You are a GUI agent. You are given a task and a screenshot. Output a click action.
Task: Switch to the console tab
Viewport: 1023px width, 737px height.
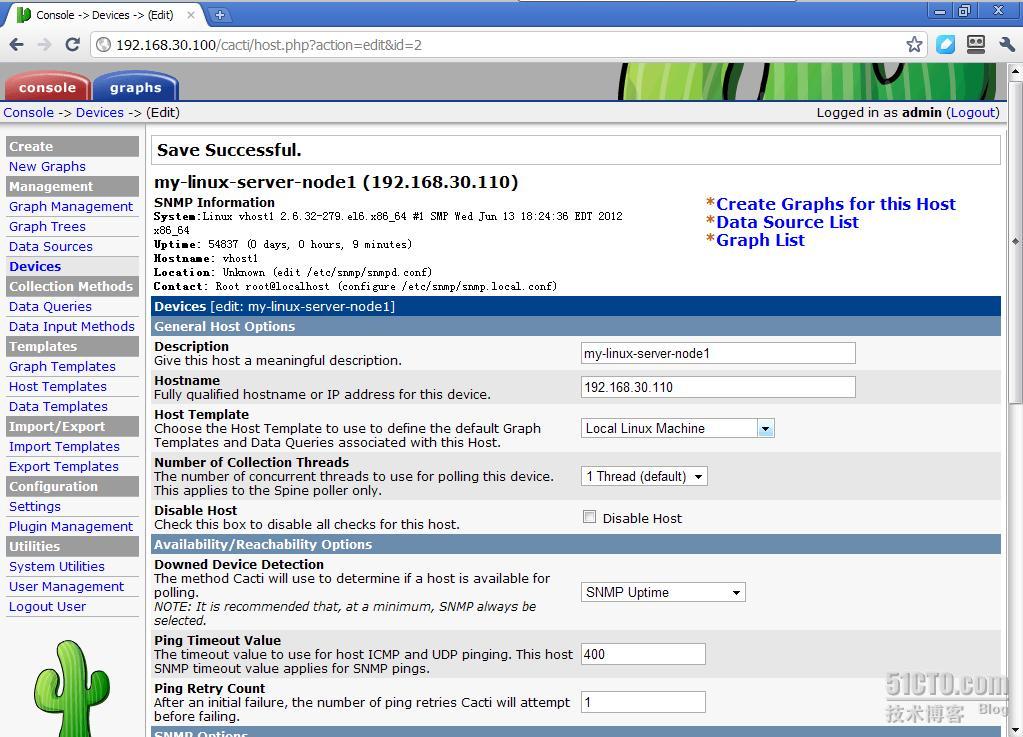(x=47, y=87)
